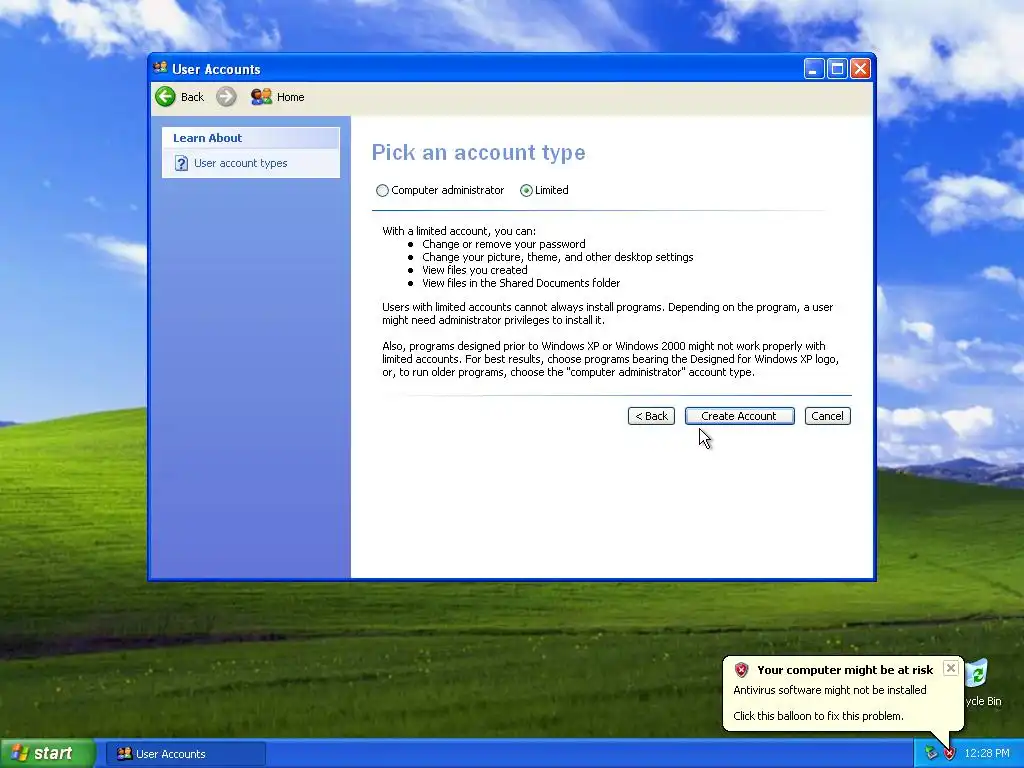Click the greyed Forward arrow icon
Screen dimensions: 1024x768
(226, 97)
